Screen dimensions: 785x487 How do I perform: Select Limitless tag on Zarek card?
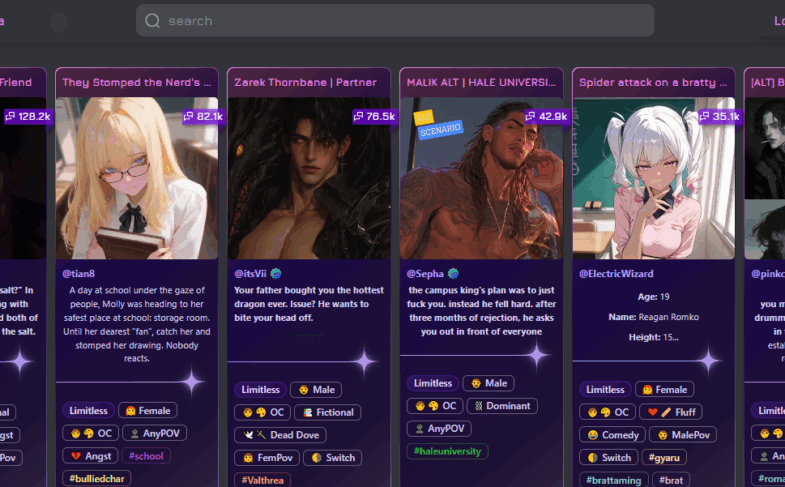click(260, 389)
